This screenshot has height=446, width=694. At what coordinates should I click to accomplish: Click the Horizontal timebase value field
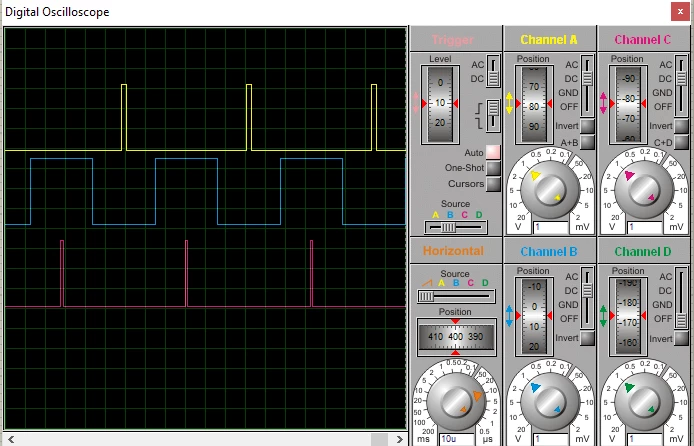click(x=457, y=439)
